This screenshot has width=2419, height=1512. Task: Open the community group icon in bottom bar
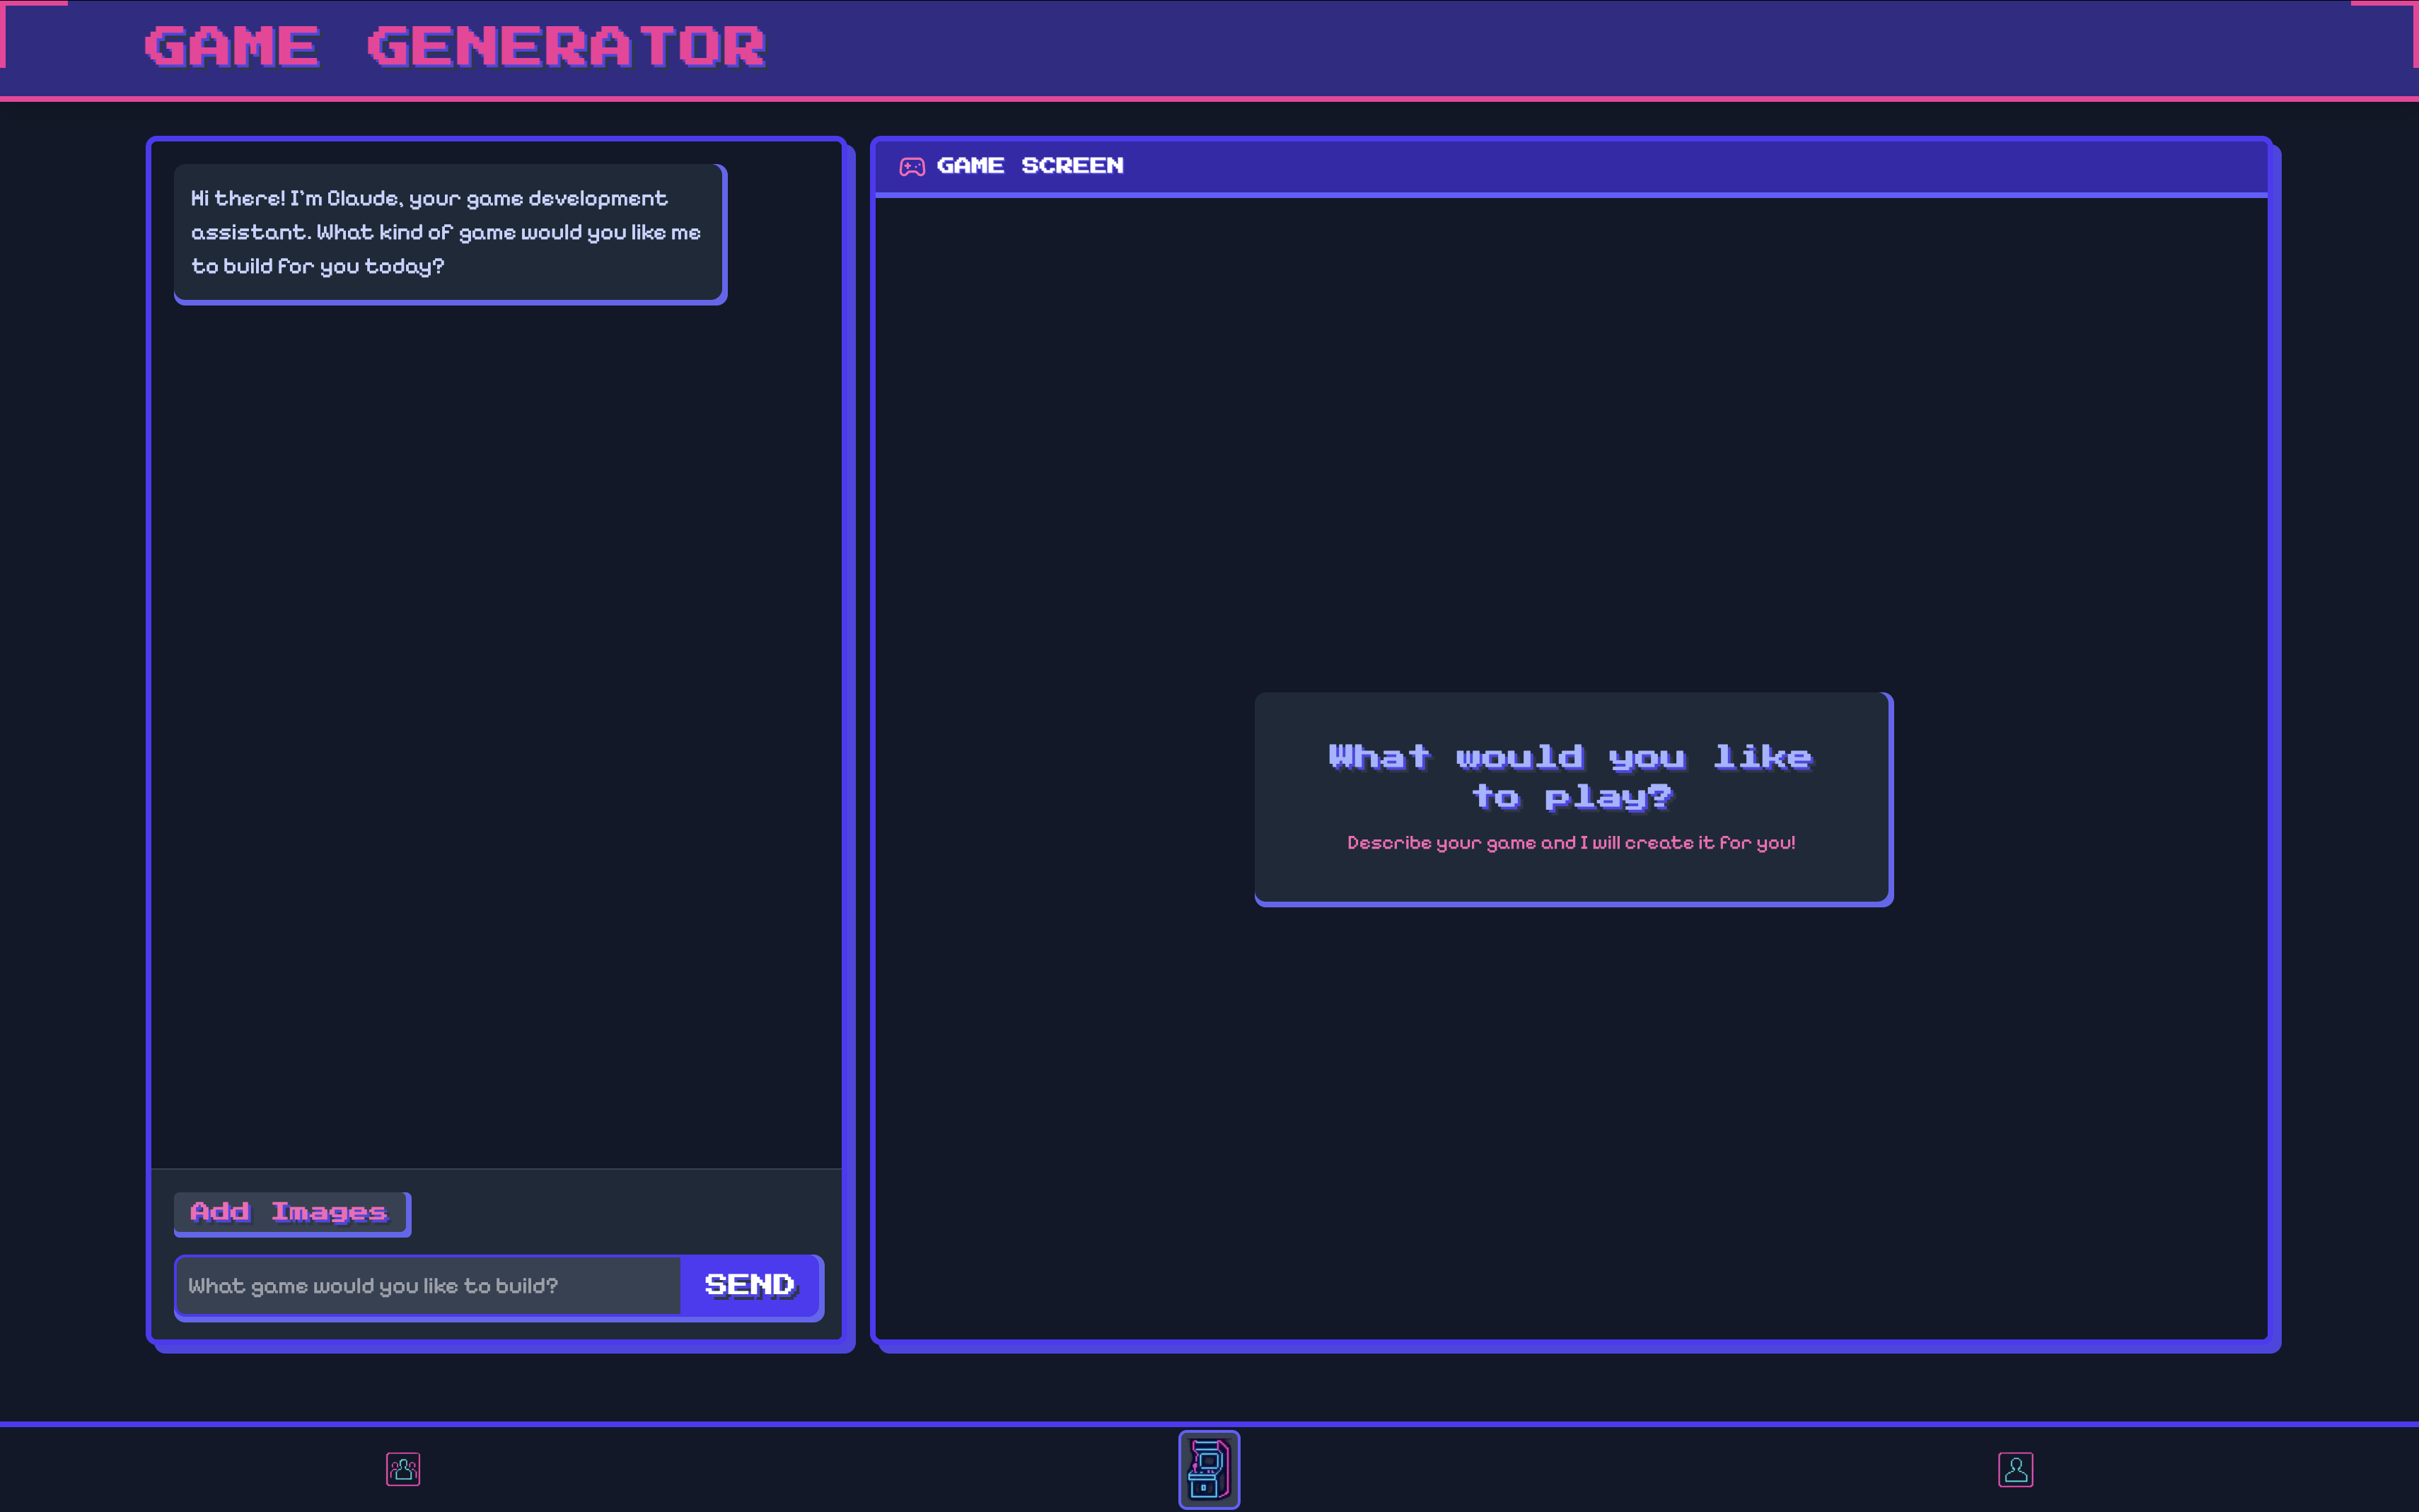403,1469
